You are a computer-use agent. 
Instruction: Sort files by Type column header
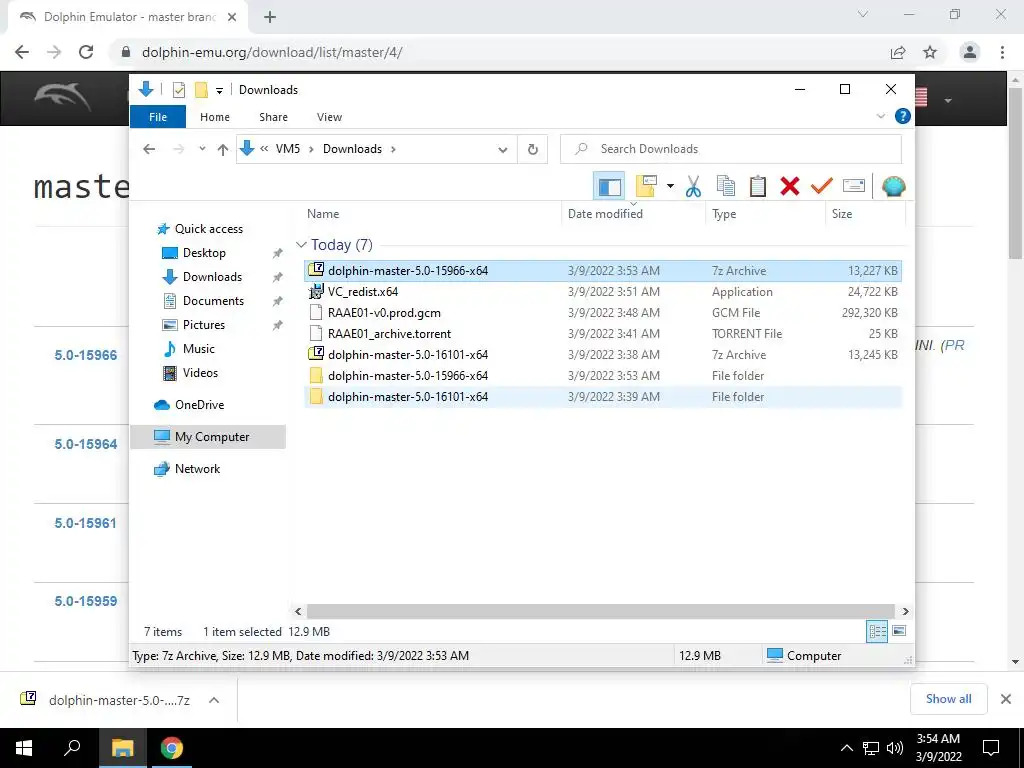click(x=724, y=214)
